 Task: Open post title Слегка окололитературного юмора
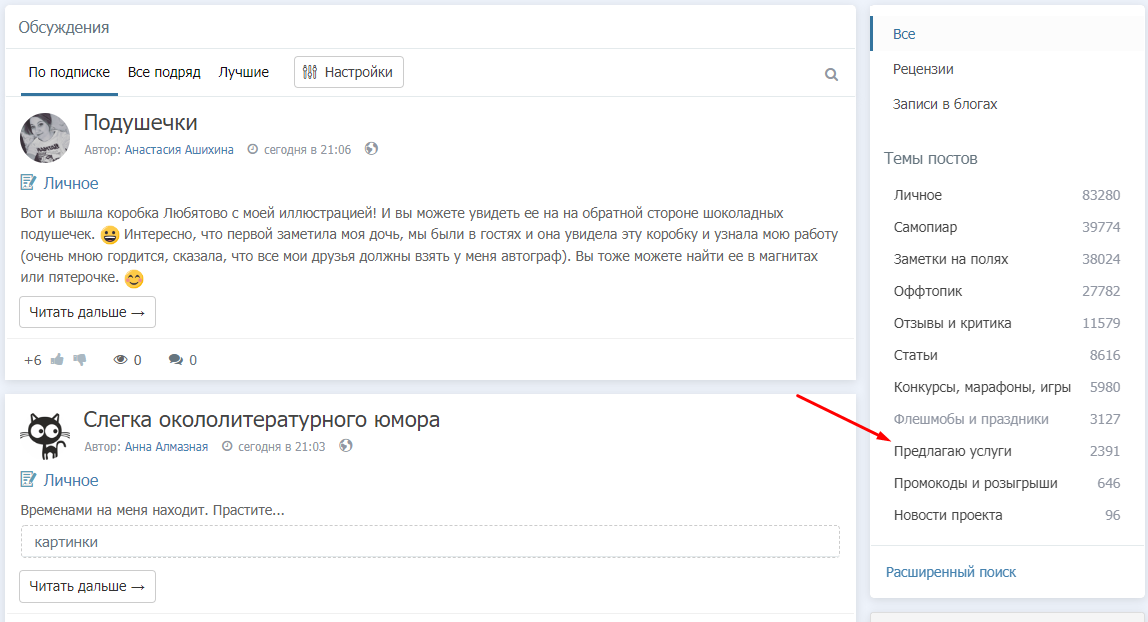(262, 419)
